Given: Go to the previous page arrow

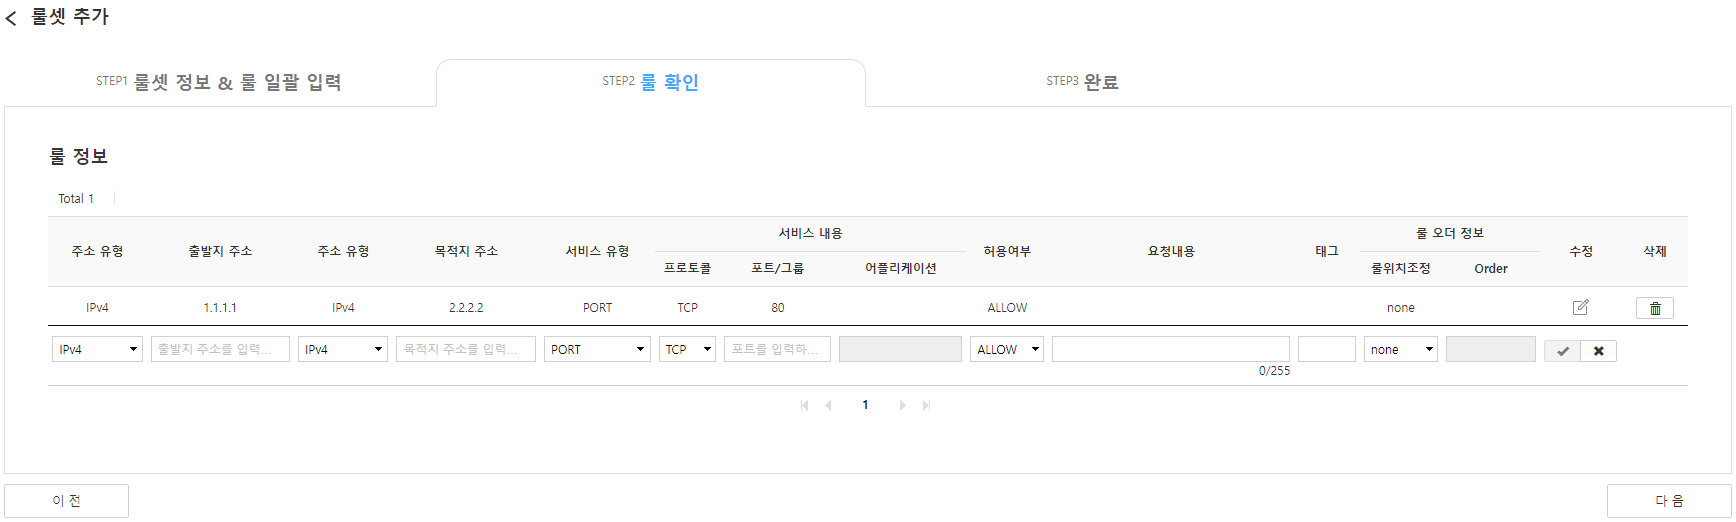Looking at the screenshot, I should tap(828, 405).
